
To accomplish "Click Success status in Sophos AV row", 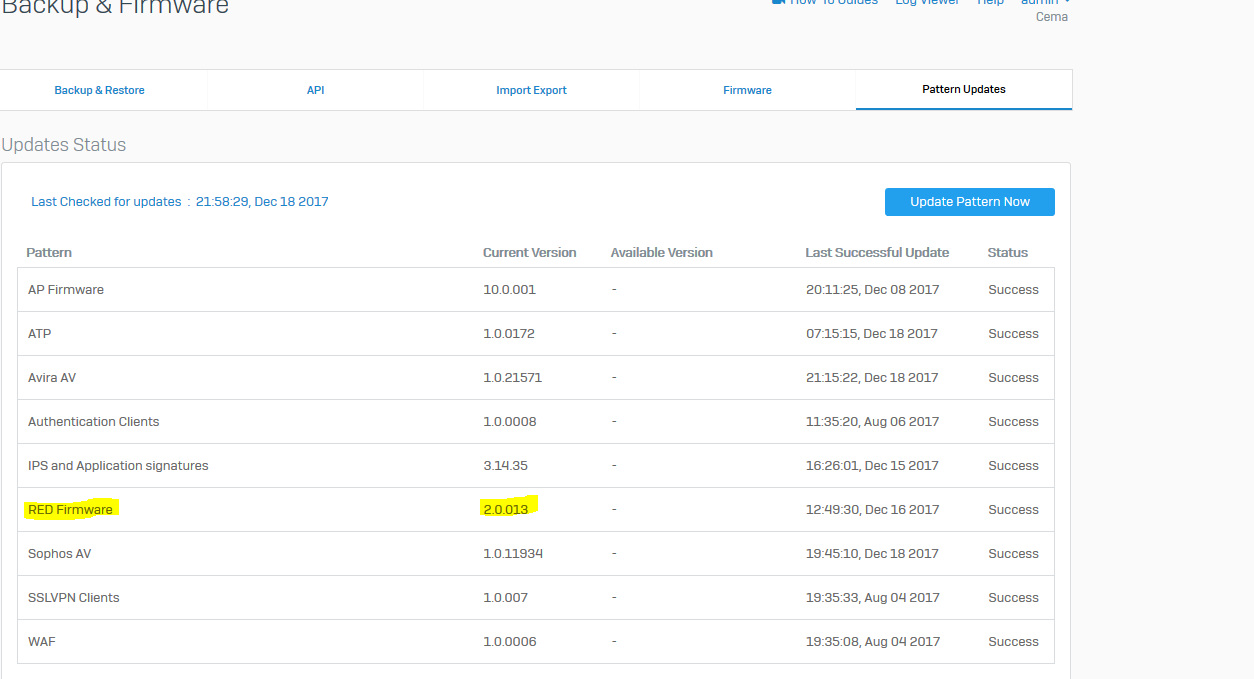I will [x=1013, y=554].
